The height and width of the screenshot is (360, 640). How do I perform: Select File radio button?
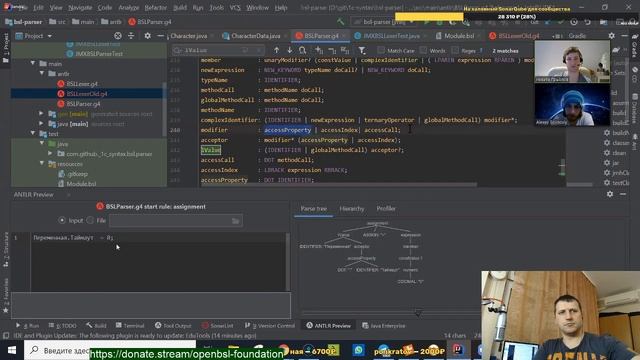coord(90,220)
